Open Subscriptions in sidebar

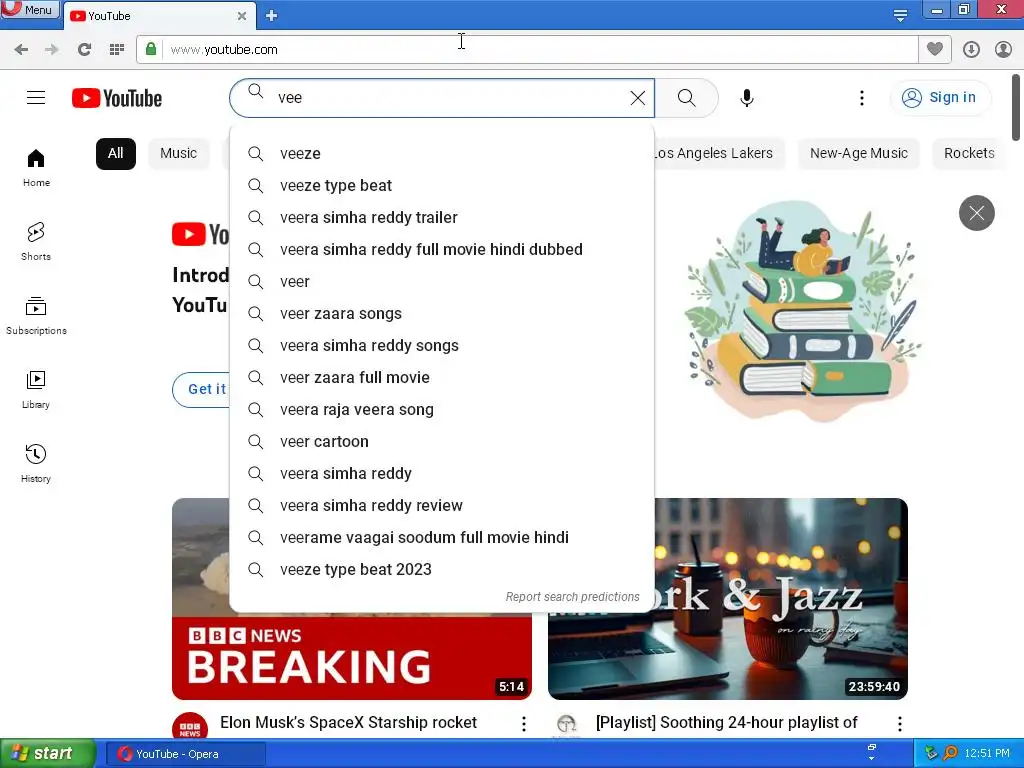[x=36, y=316]
